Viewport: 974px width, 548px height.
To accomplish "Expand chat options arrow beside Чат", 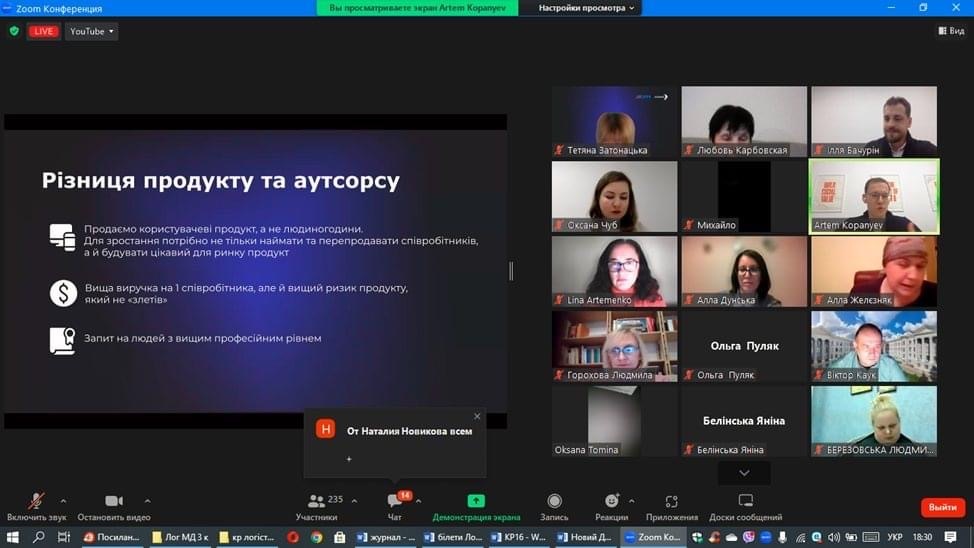I will point(419,501).
